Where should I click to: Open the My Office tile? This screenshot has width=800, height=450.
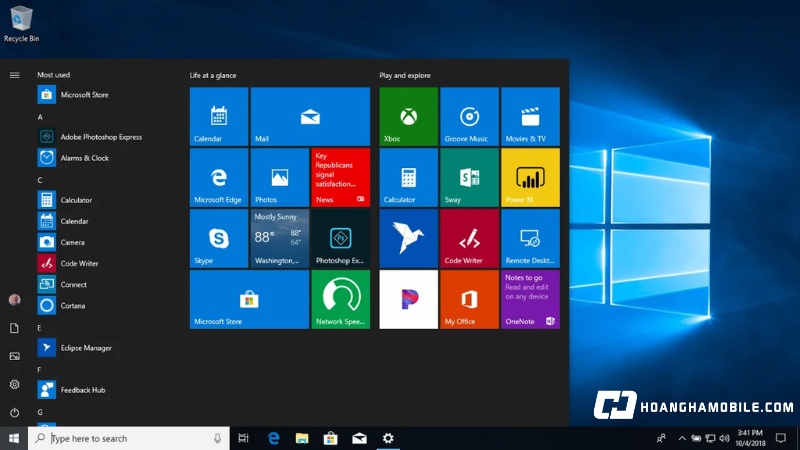tap(469, 299)
